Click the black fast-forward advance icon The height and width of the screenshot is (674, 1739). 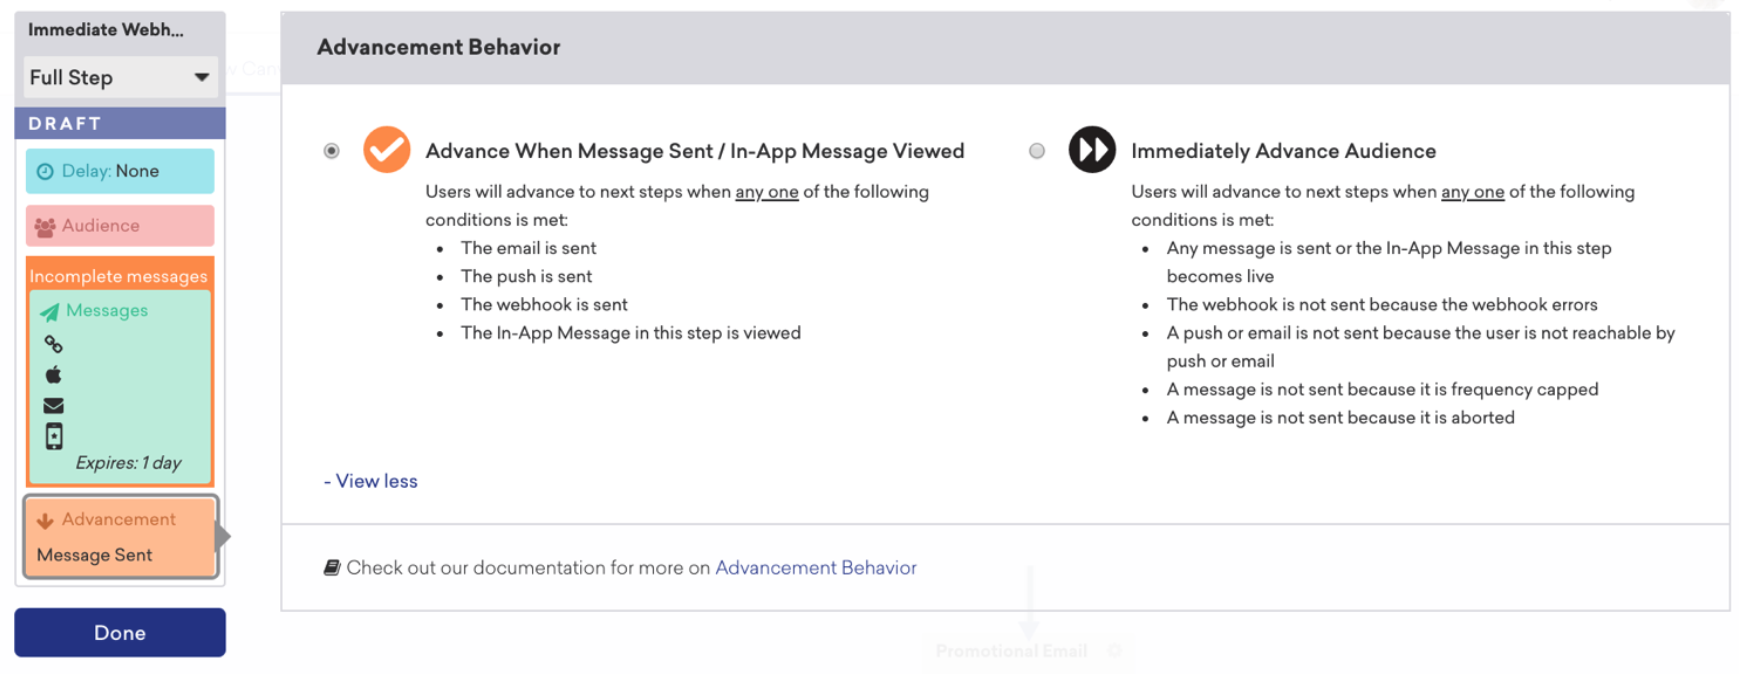point(1091,150)
